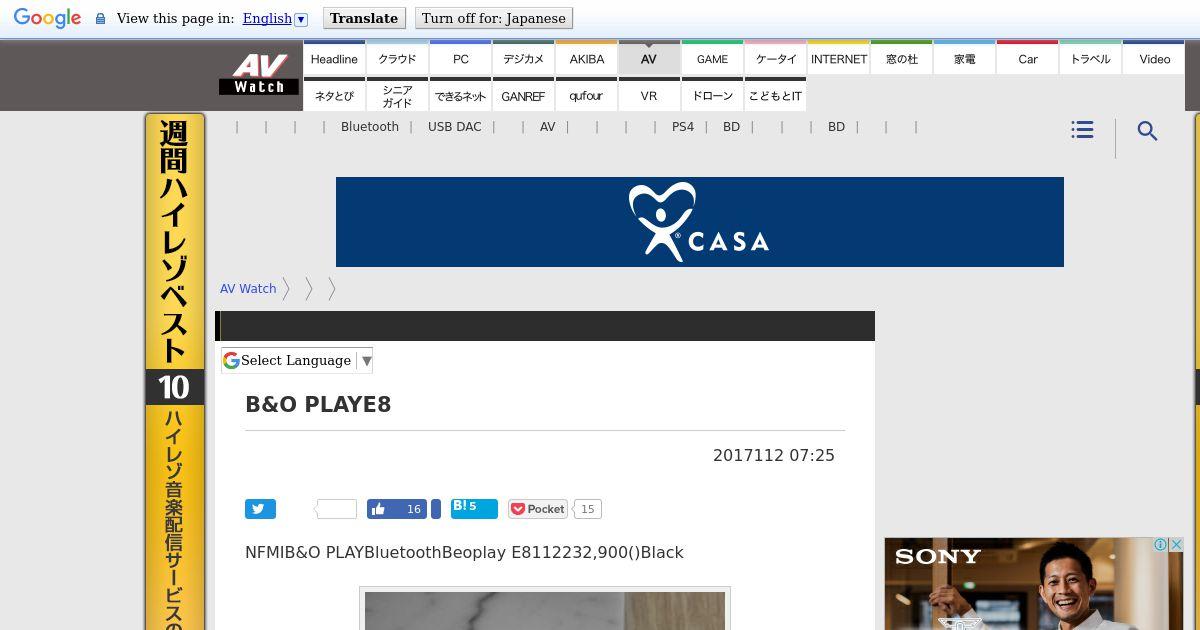Open the Car tab
The image size is (1200, 630).
pos(1028,58)
